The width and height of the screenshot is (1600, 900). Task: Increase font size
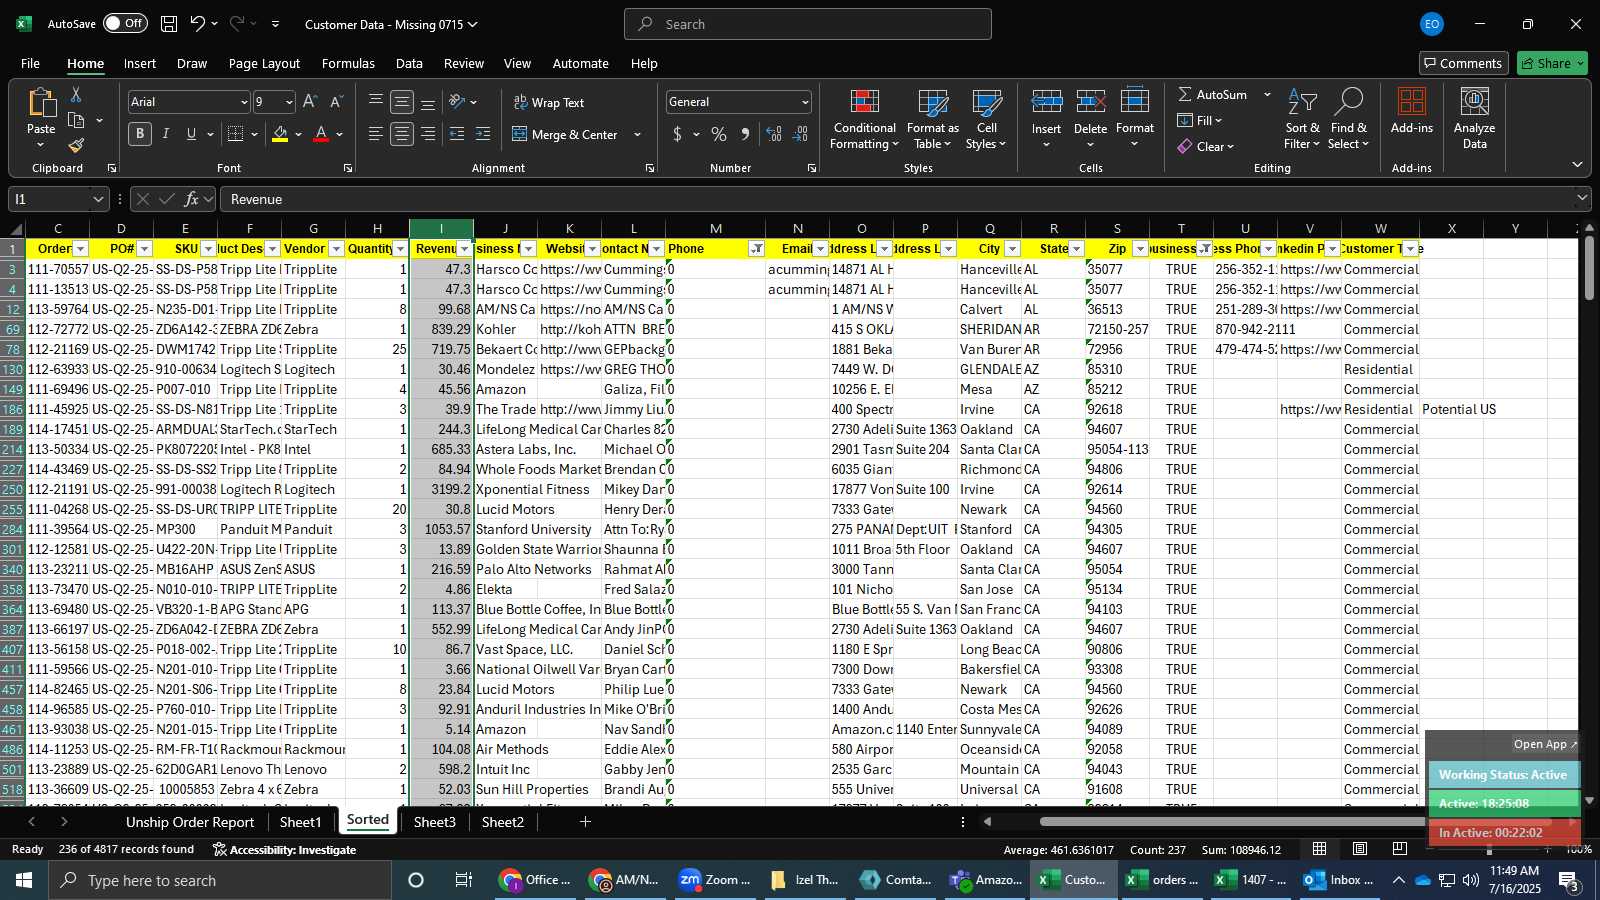coord(310,102)
